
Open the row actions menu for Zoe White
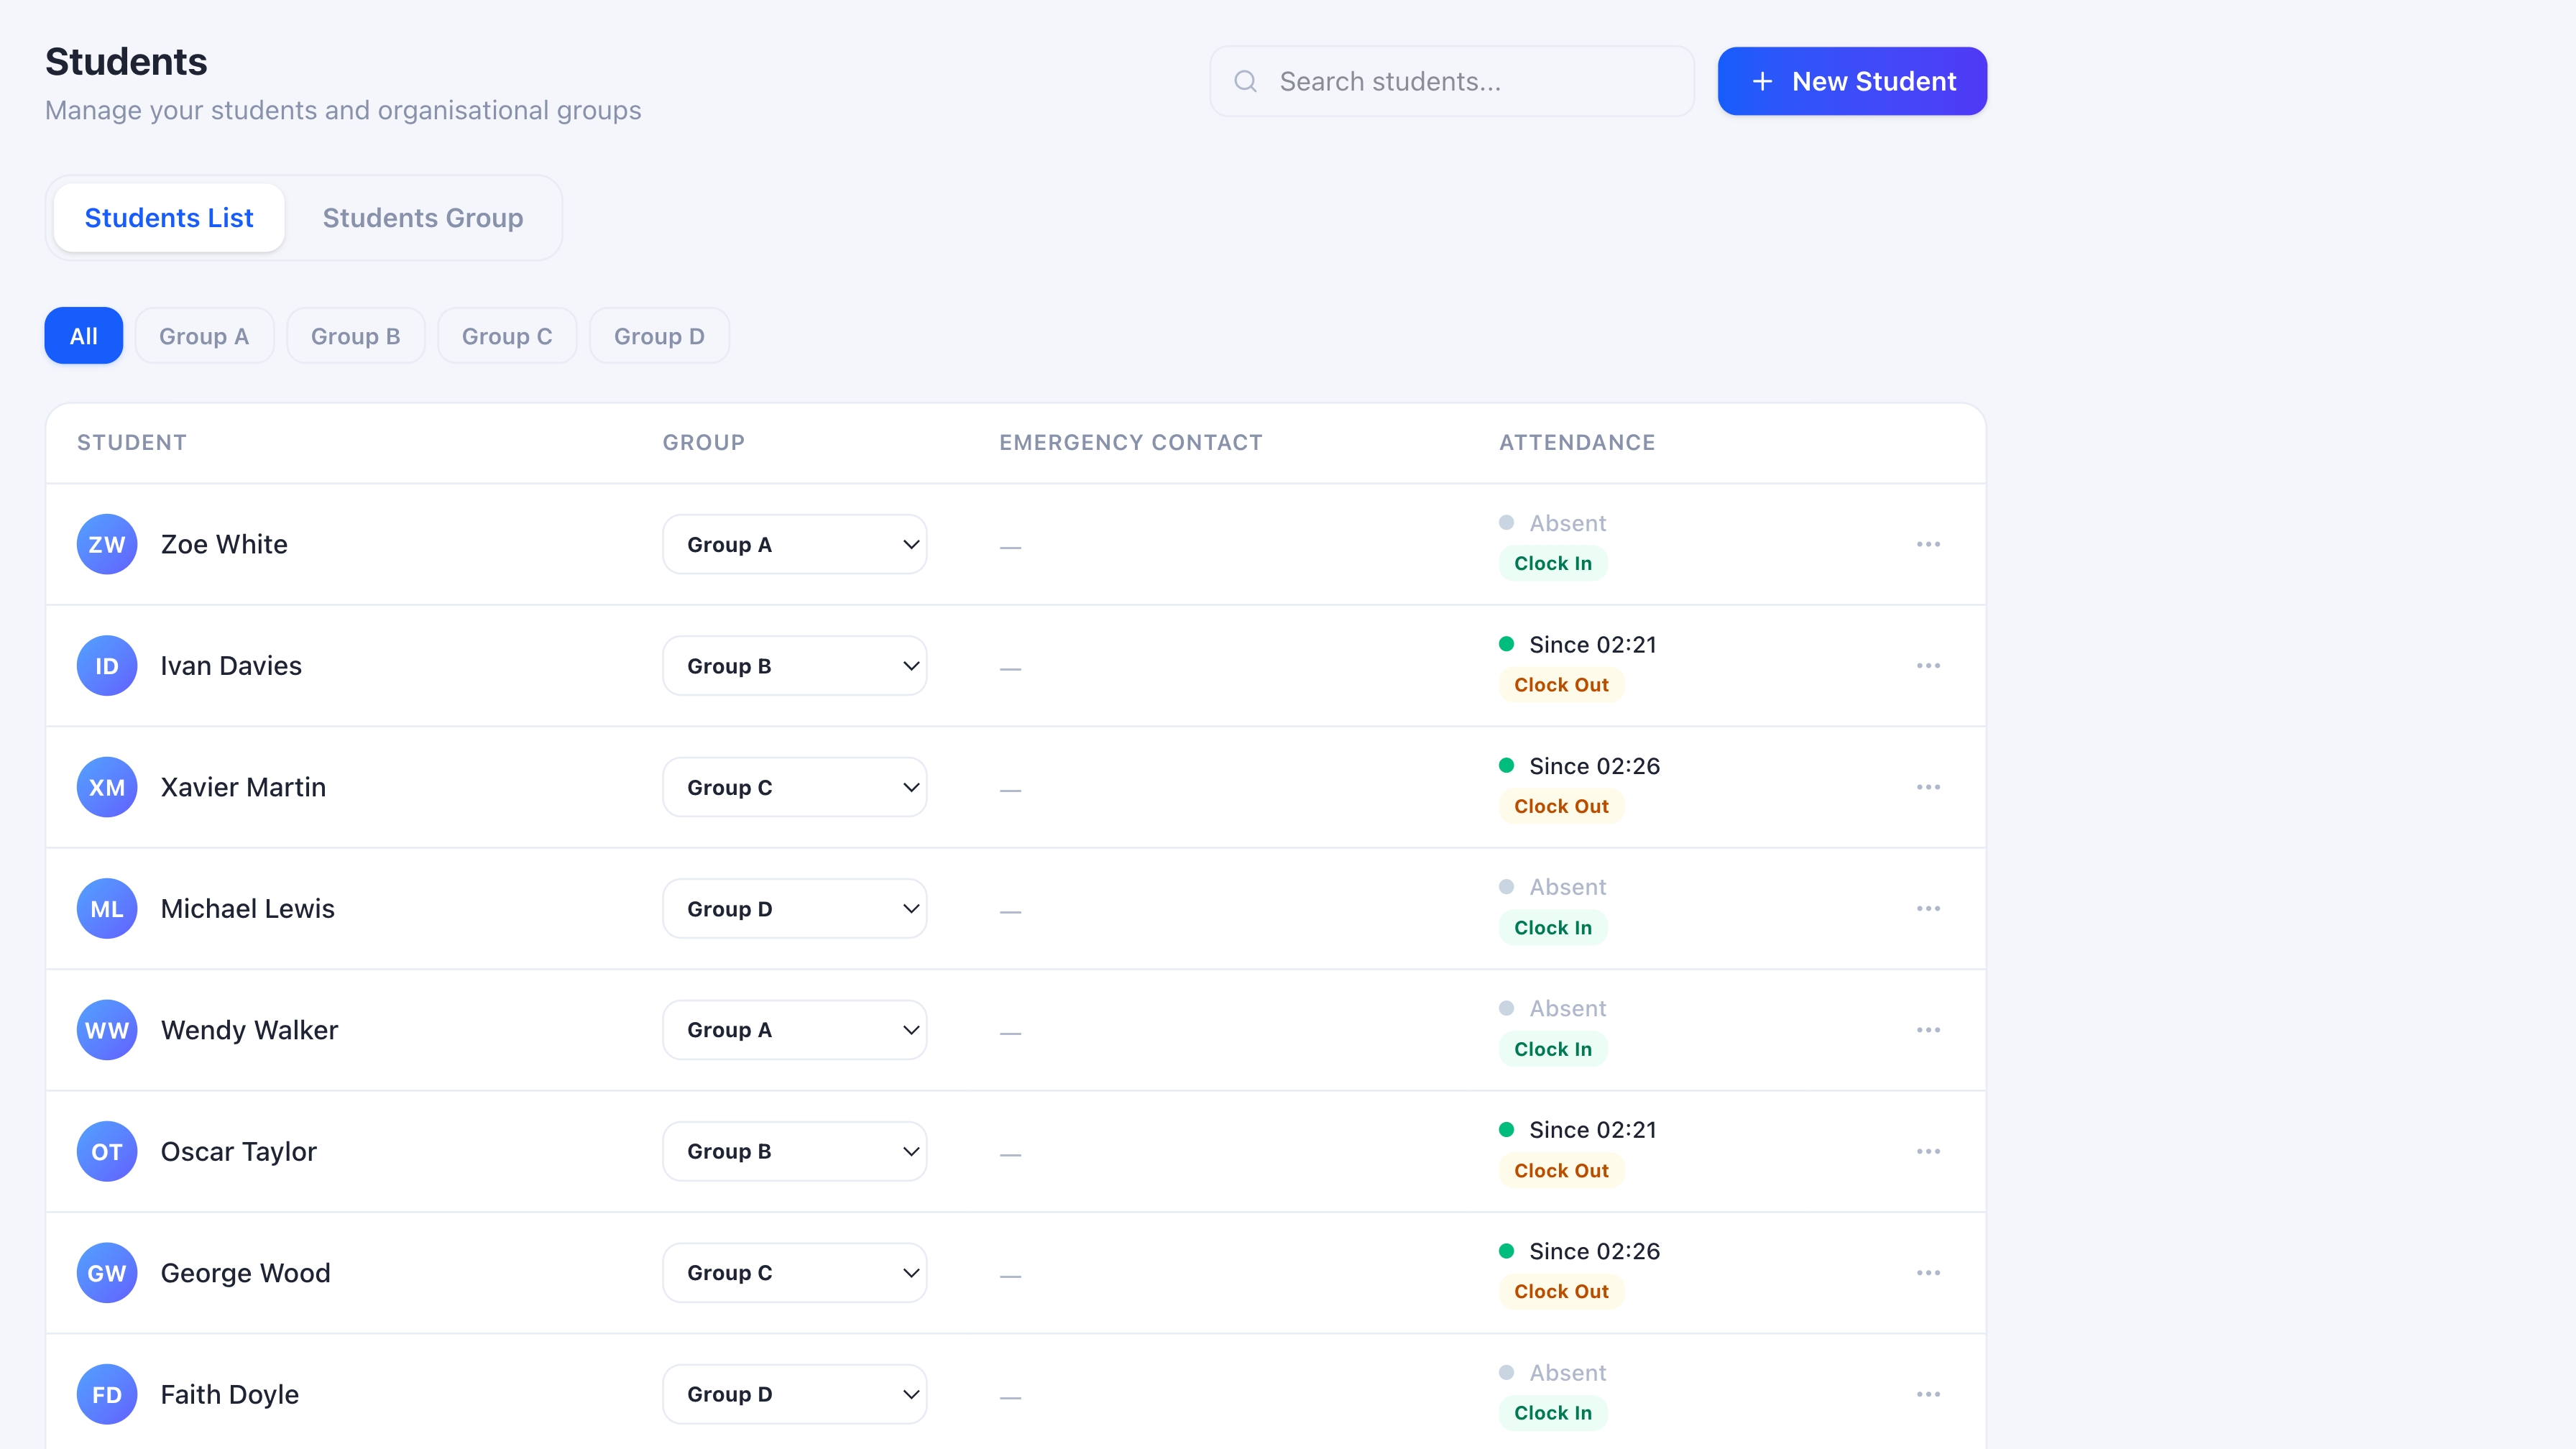[x=1929, y=544]
